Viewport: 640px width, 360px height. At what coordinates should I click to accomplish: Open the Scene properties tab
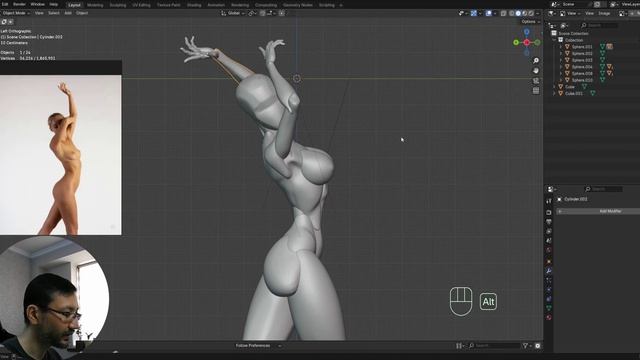tap(549, 241)
